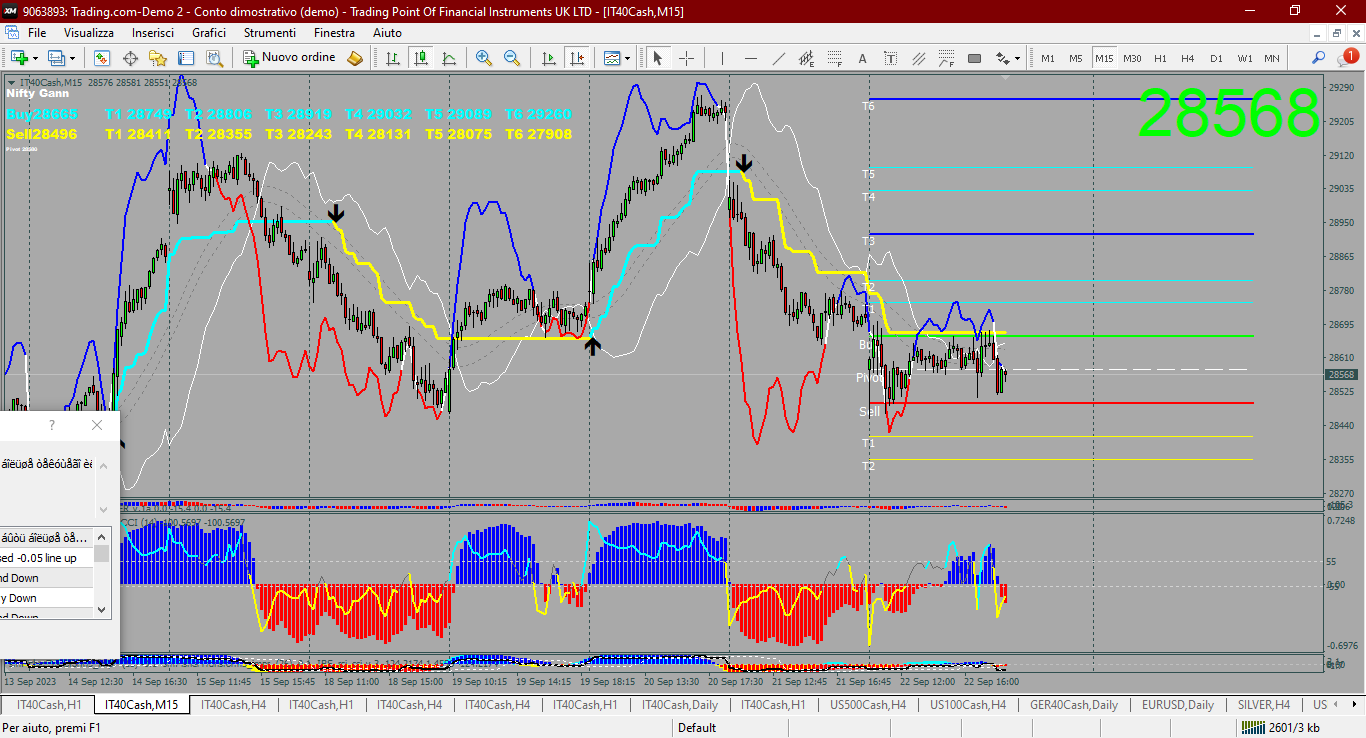This screenshot has height=738, width=1366.
Task: Switch chart to candlestick style
Action: pos(421,58)
